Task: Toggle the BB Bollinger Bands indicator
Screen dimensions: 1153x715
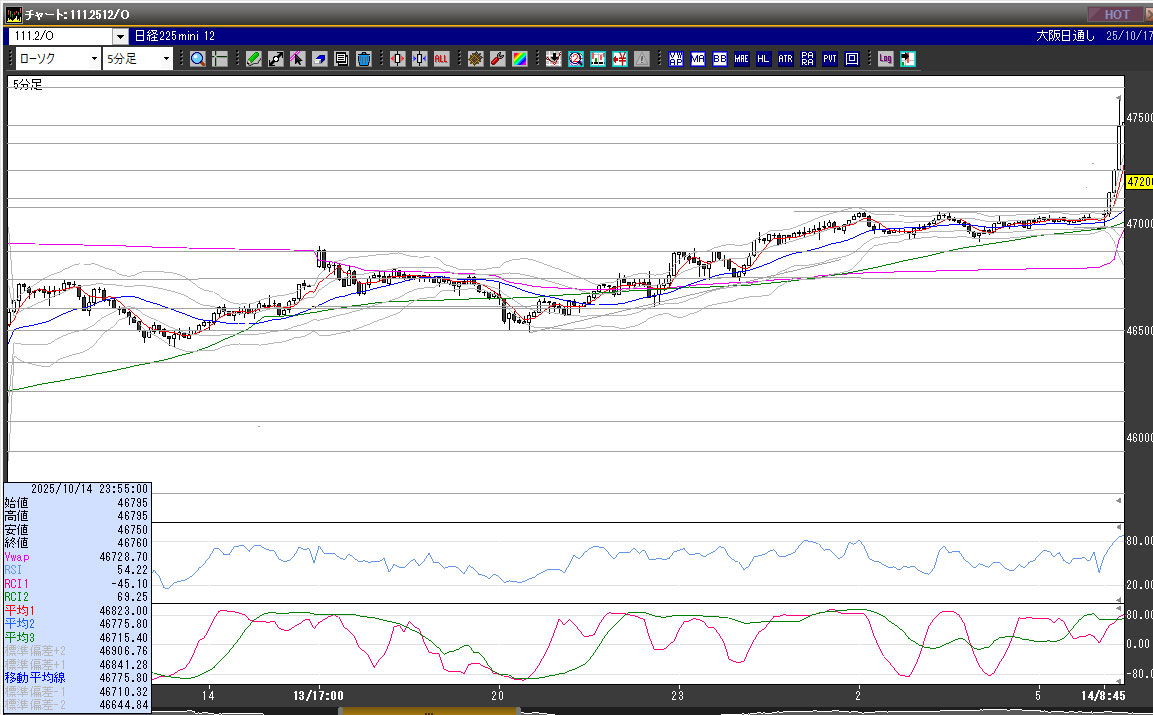Action: (x=719, y=59)
